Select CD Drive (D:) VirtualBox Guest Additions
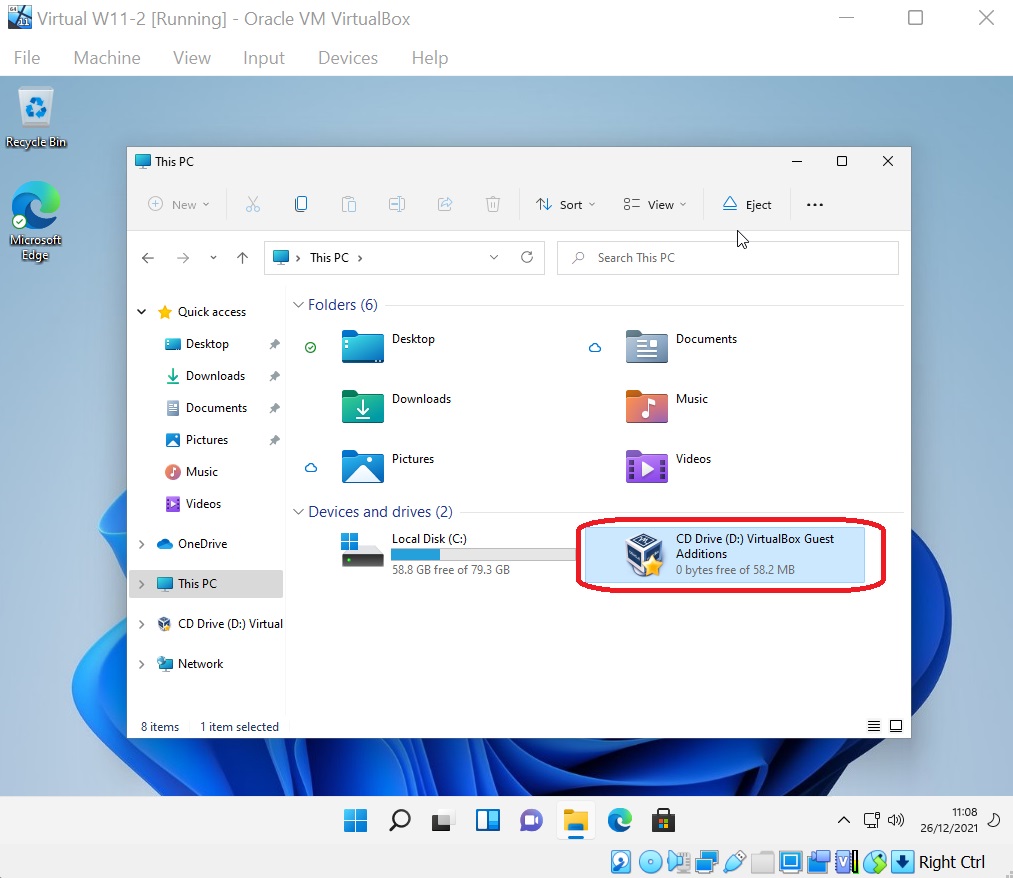The width and height of the screenshot is (1013, 878). [724, 554]
